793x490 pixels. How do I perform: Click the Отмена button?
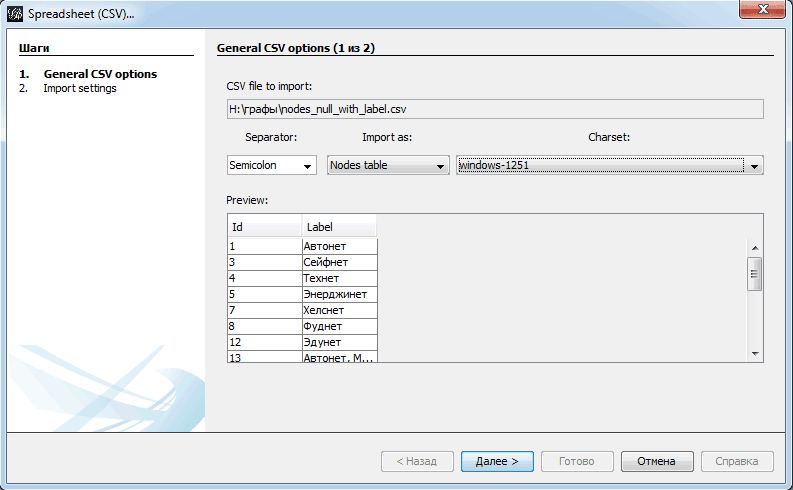click(656, 461)
